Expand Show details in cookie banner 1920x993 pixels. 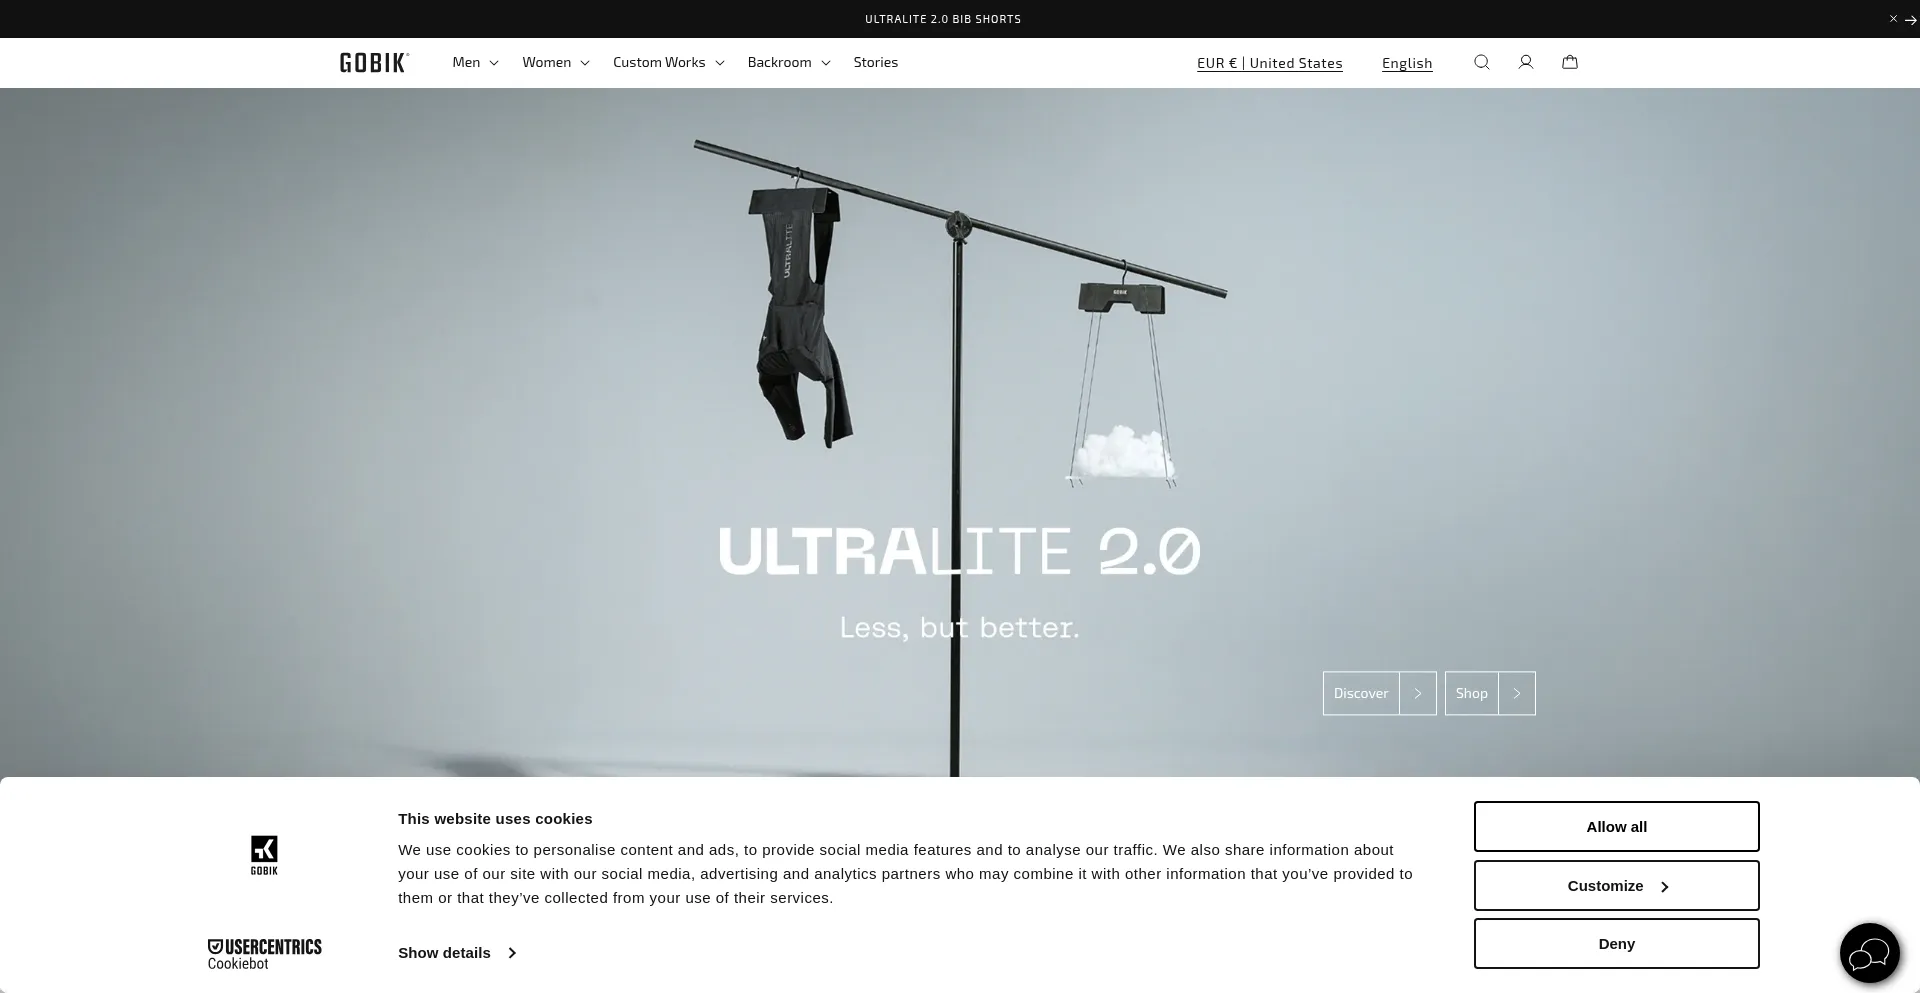click(457, 953)
